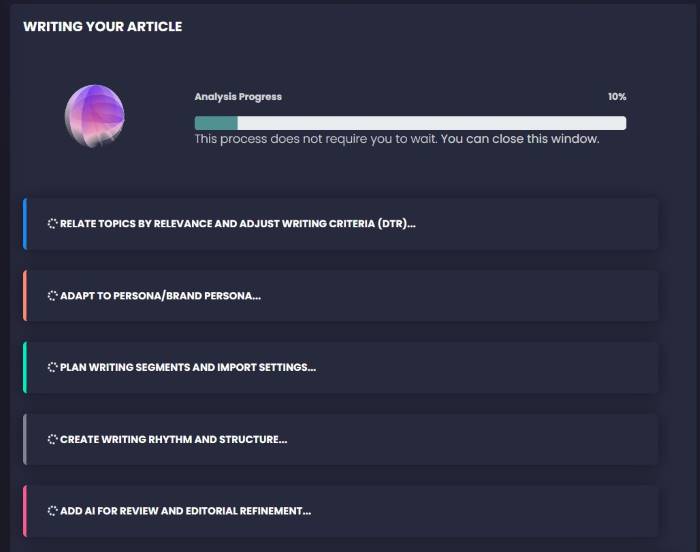Click the purple glowing orb avatar

(x=95, y=116)
